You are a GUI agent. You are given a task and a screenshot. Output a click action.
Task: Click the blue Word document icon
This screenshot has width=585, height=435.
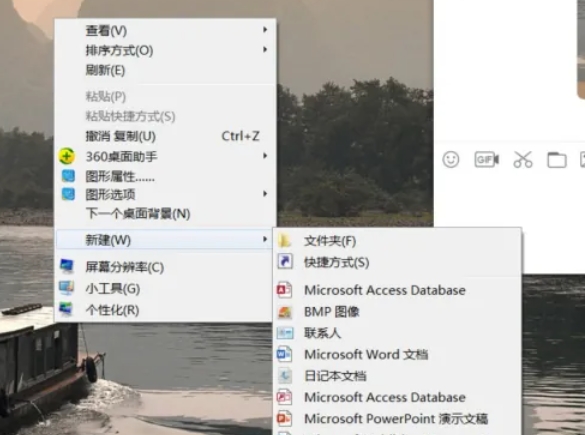[x=284, y=354]
